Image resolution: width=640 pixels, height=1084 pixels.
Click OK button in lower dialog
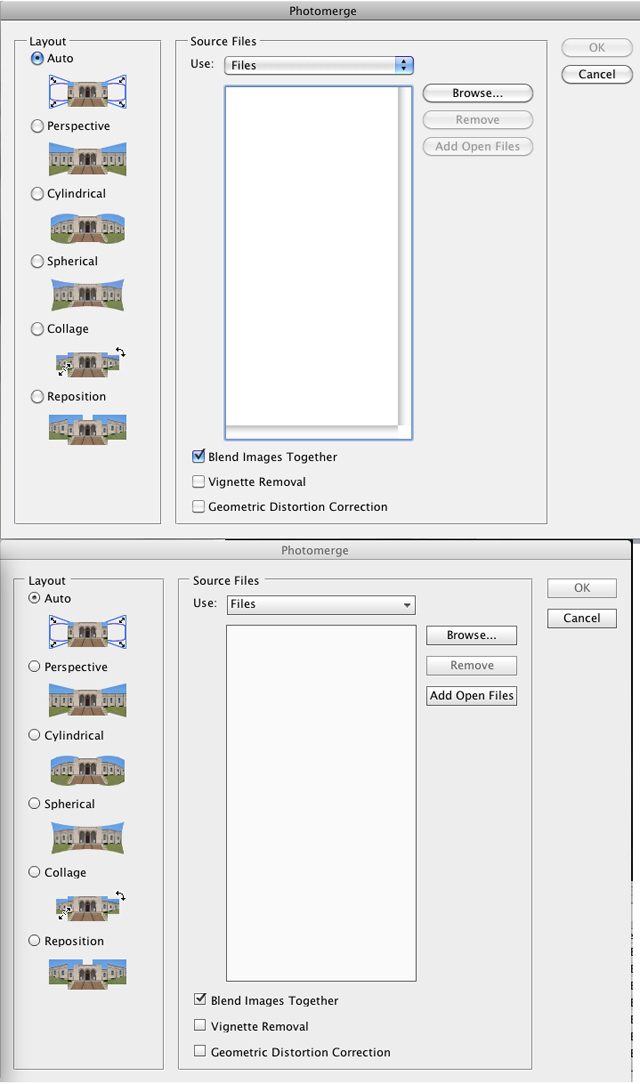(582, 588)
